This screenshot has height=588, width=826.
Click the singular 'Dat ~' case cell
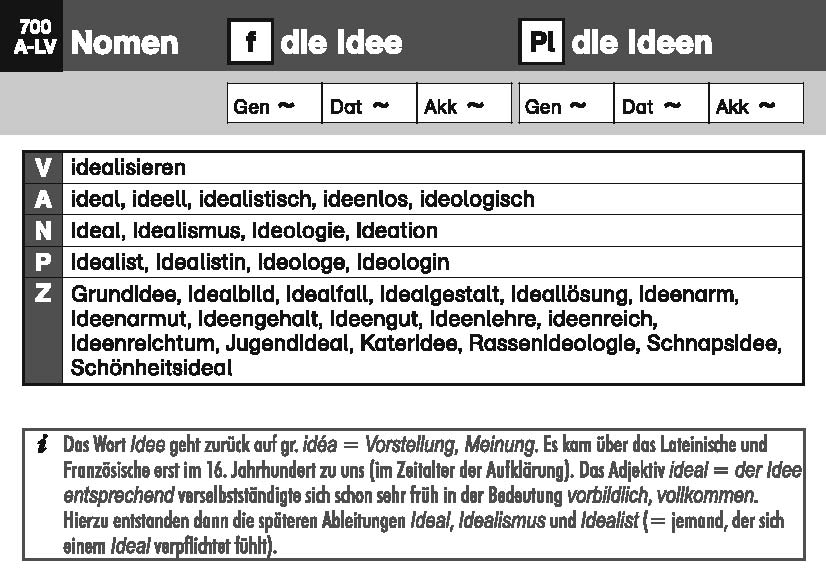pyautogui.click(x=369, y=104)
